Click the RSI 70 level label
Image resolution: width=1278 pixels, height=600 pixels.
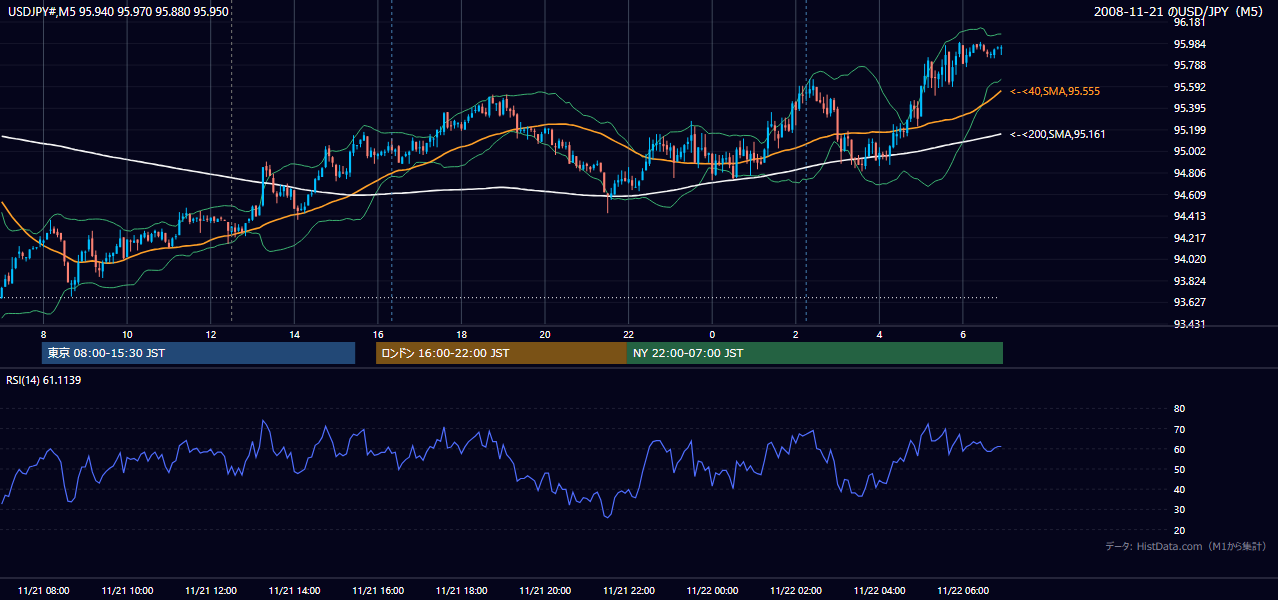point(1179,430)
